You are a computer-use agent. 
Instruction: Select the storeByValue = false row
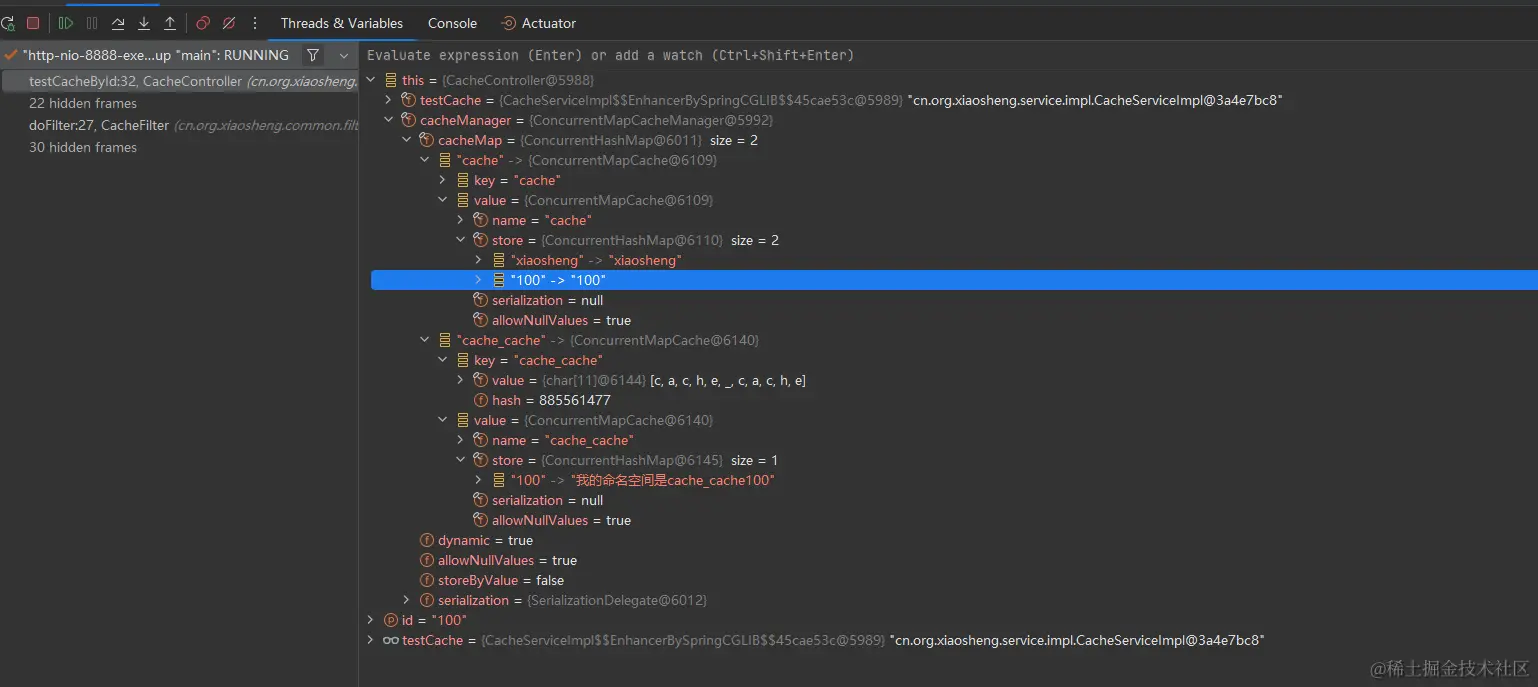pyautogui.click(x=491, y=580)
